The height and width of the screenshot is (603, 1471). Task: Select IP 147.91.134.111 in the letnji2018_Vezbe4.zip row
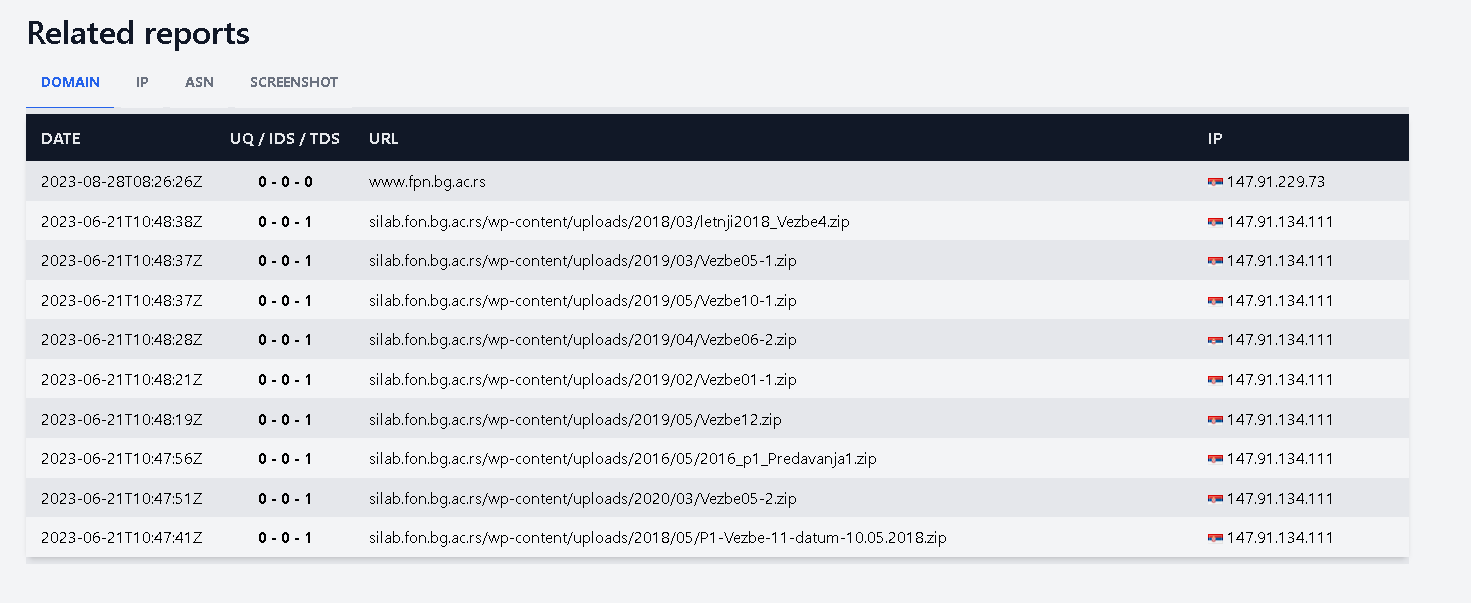[1280, 222]
